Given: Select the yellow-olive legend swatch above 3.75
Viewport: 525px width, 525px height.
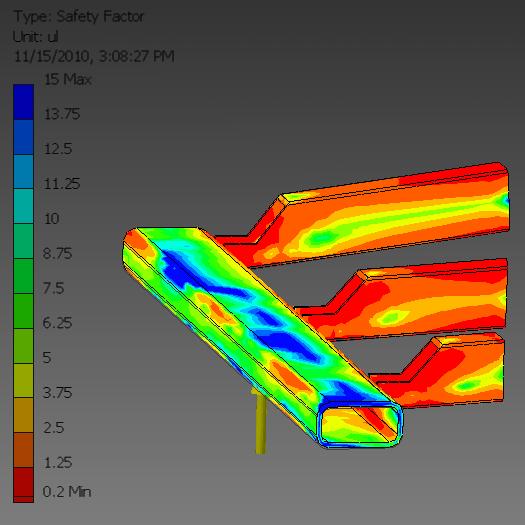Looking at the screenshot, I should (x=23, y=381).
